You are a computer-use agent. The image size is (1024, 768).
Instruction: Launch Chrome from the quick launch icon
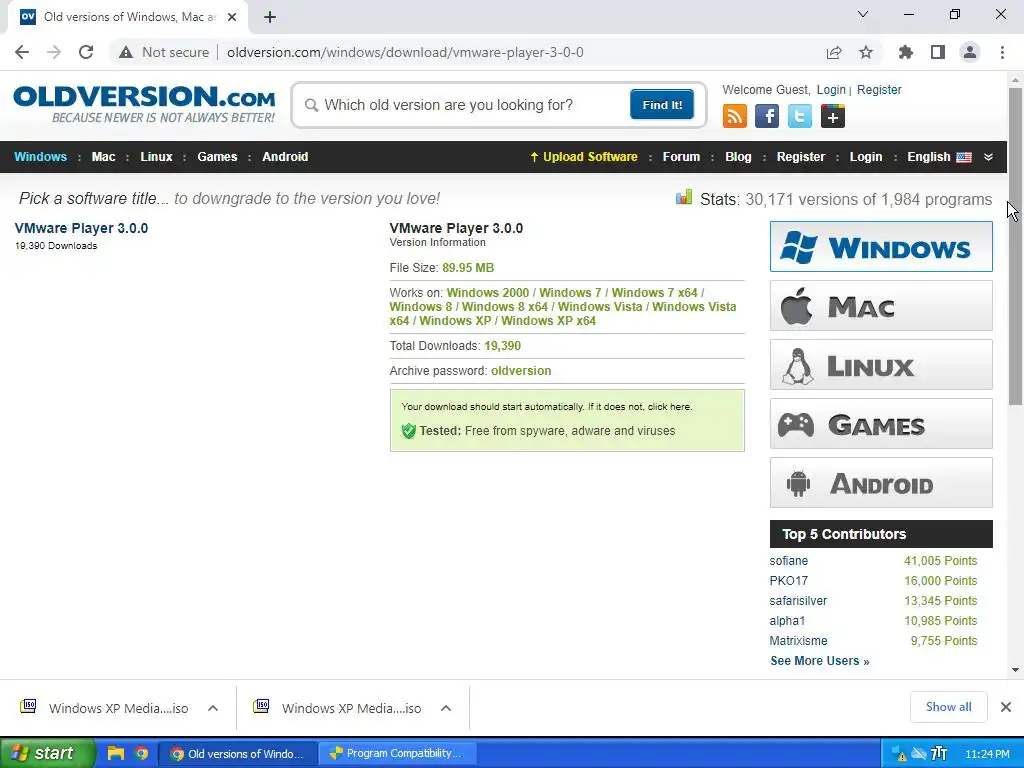tap(141, 753)
